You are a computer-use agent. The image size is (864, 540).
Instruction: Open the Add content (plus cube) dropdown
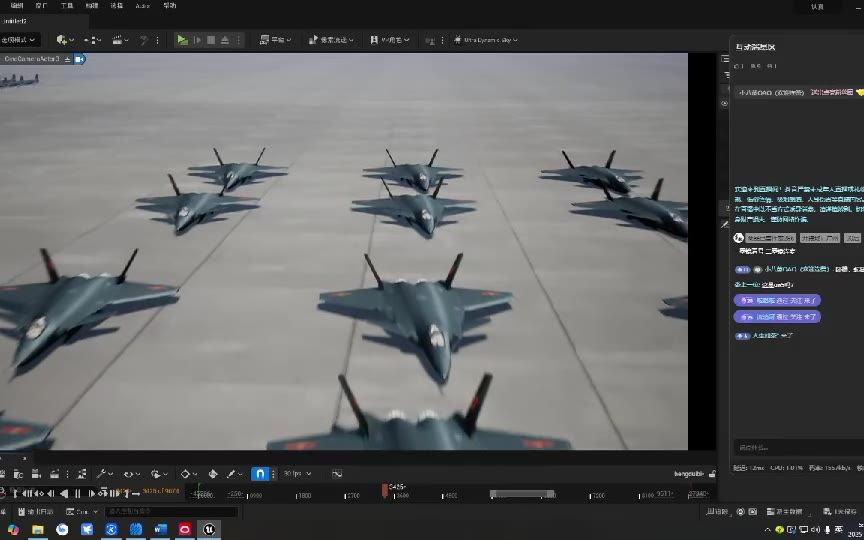coord(64,40)
